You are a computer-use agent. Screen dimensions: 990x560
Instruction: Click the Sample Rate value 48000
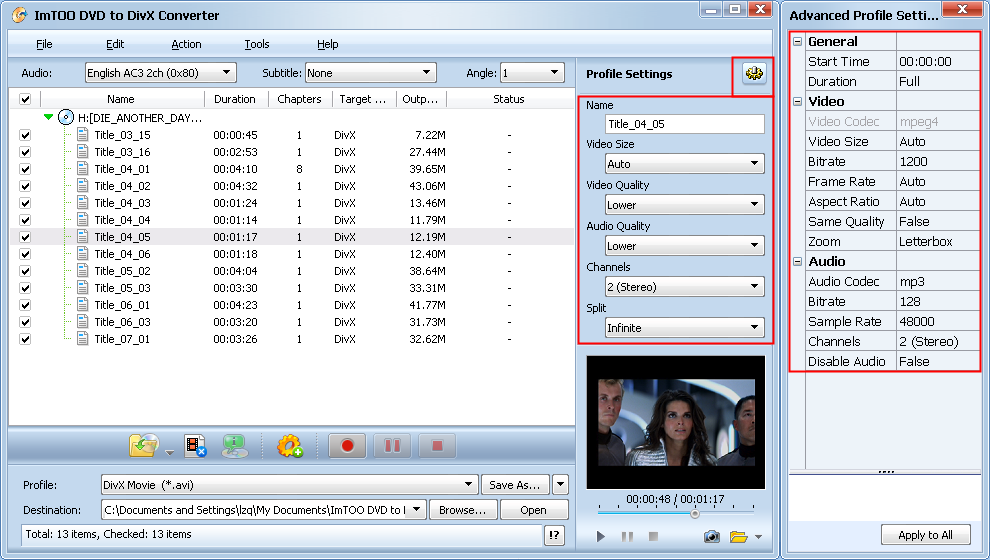tap(938, 321)
